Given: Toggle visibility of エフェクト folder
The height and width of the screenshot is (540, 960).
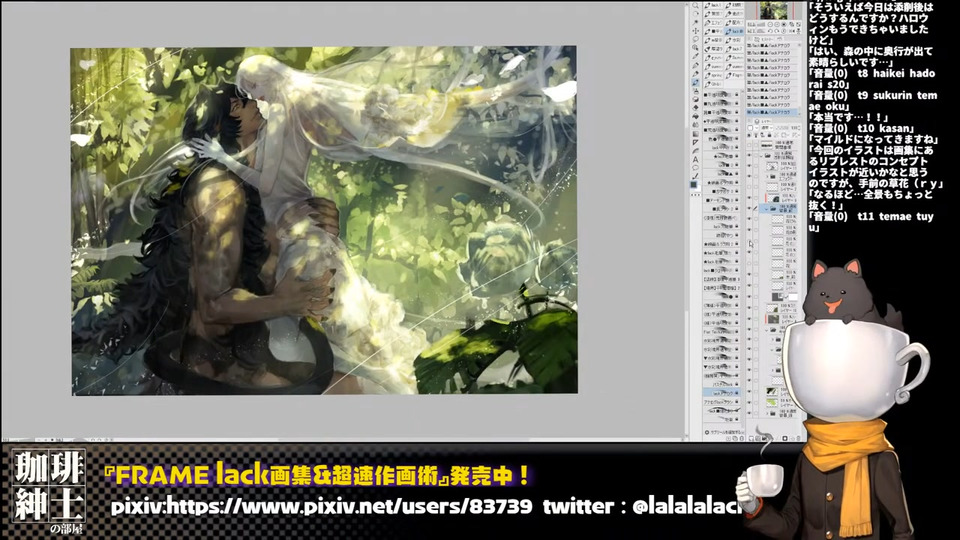Looking at the screenshot, I should [749, 176].
